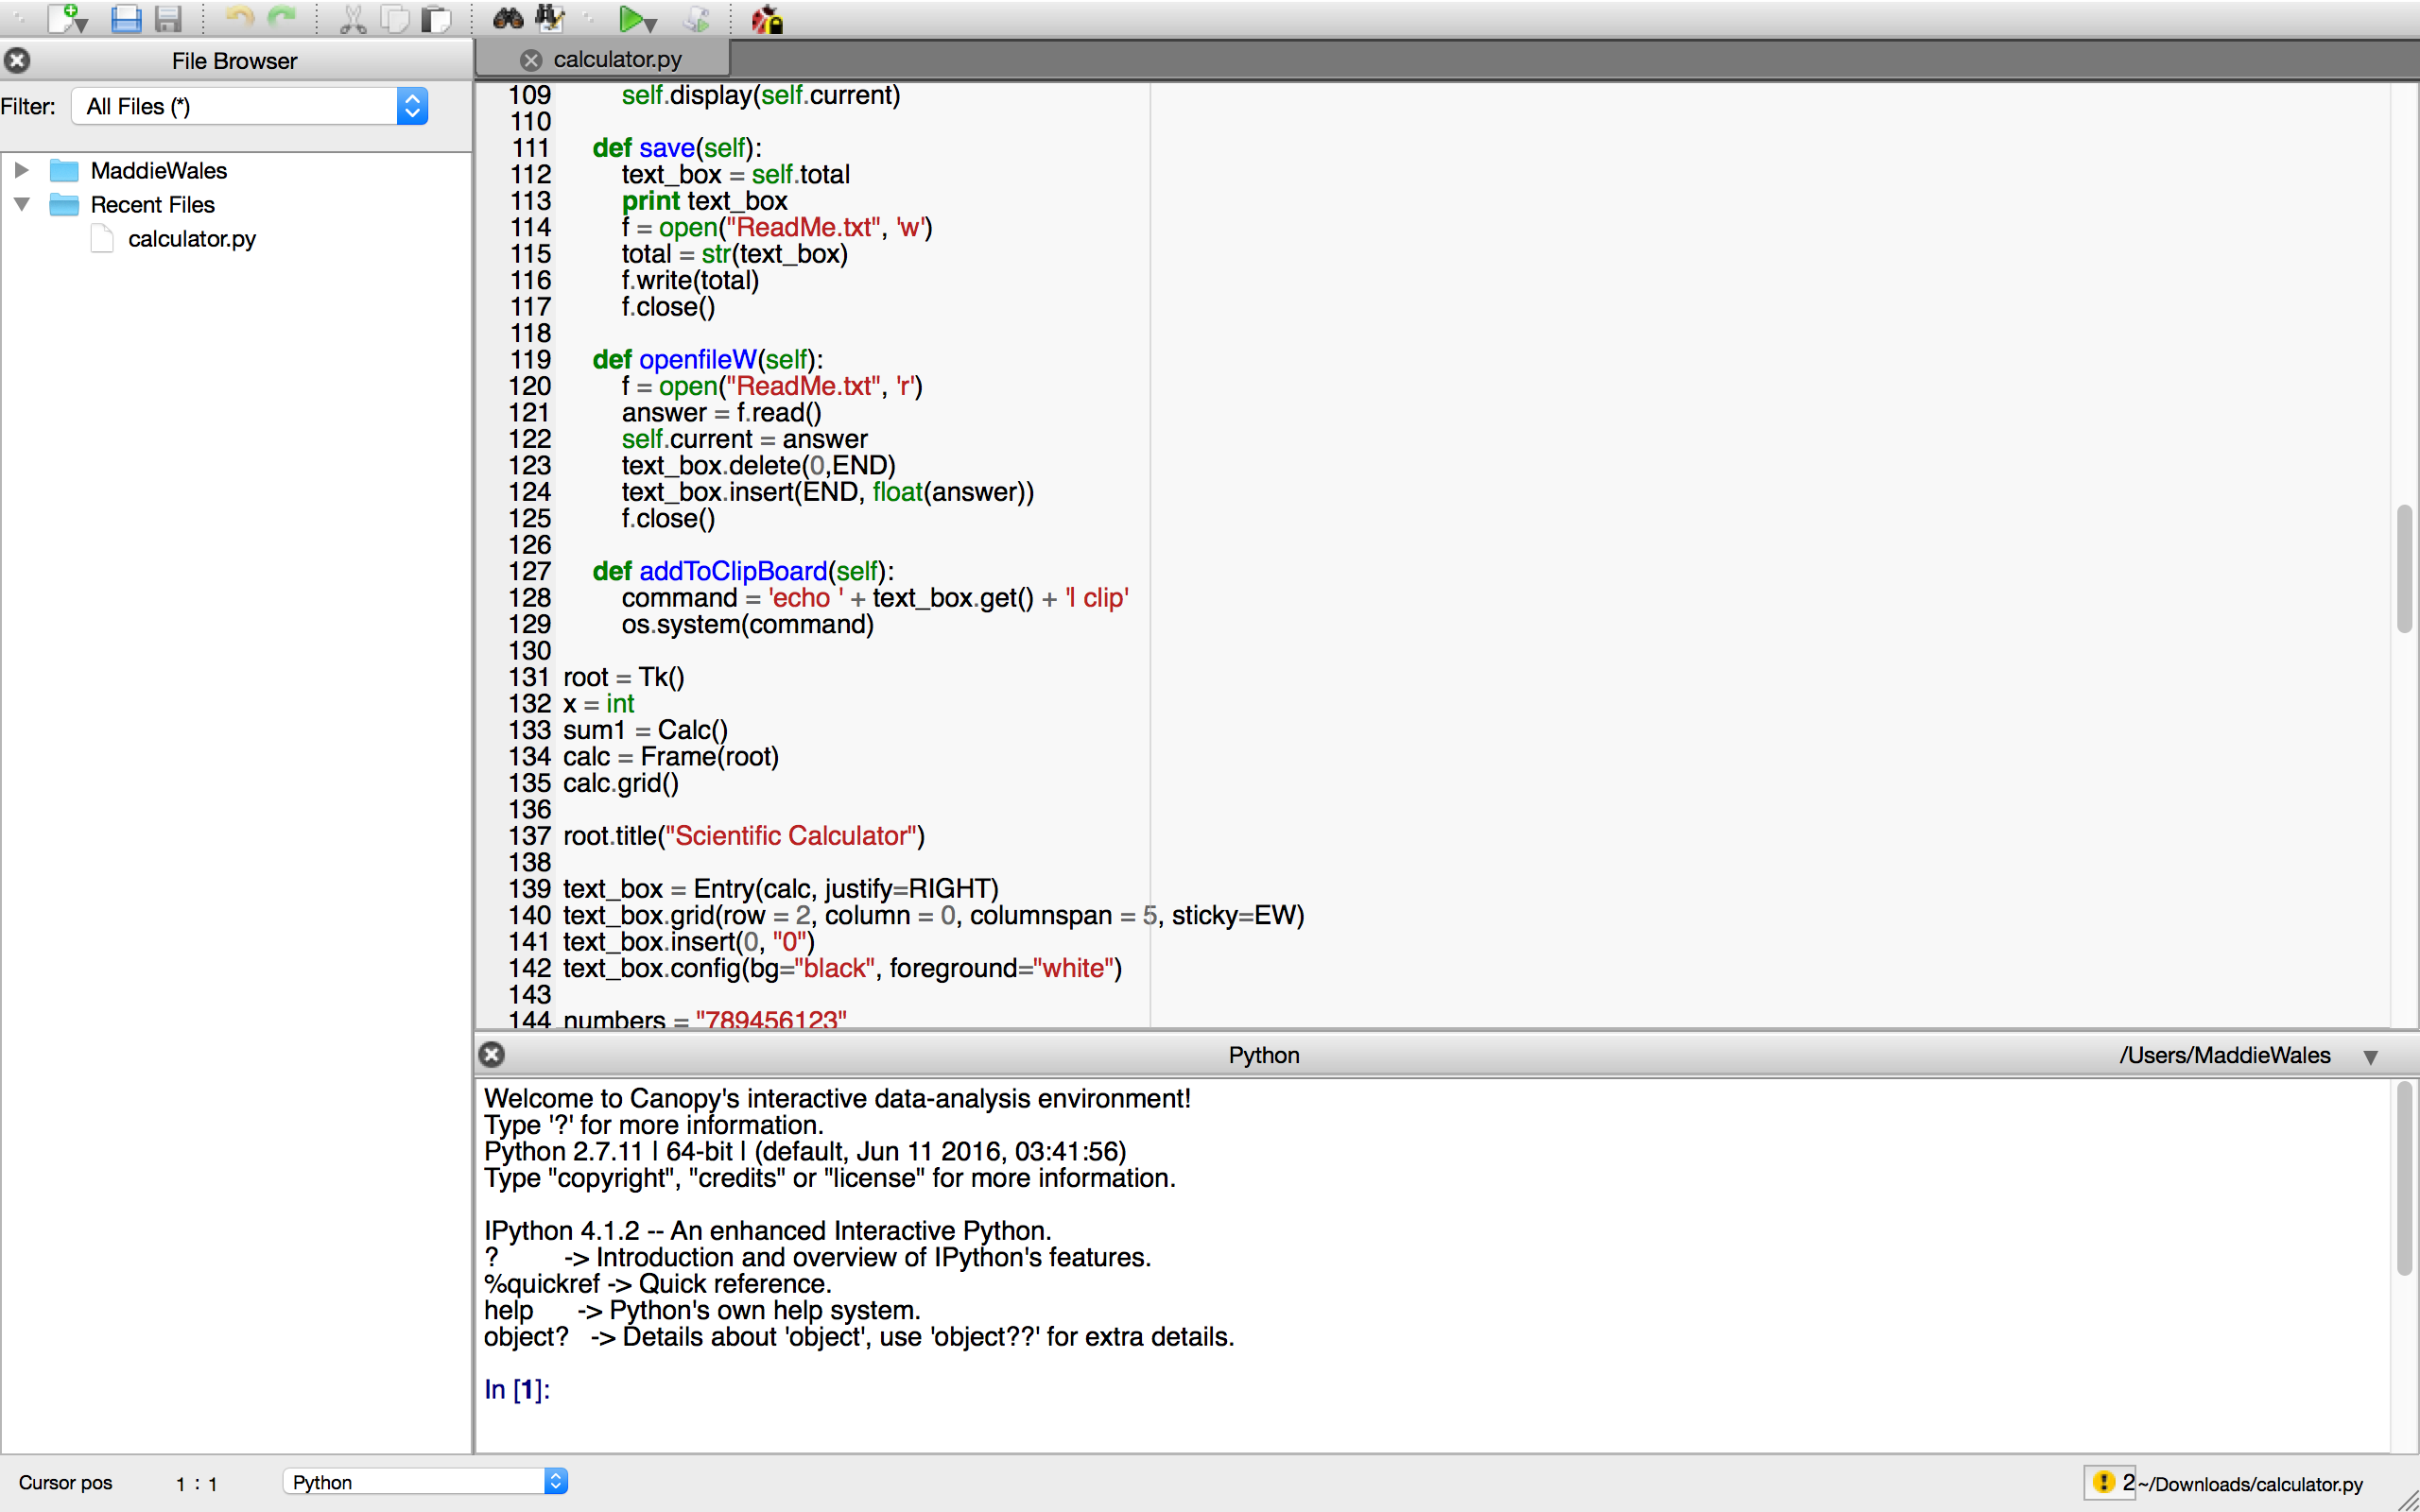Select the calculator.py editor tab
The image size is (2420, 1512).
pyautogui.click(x=603, y=59)
